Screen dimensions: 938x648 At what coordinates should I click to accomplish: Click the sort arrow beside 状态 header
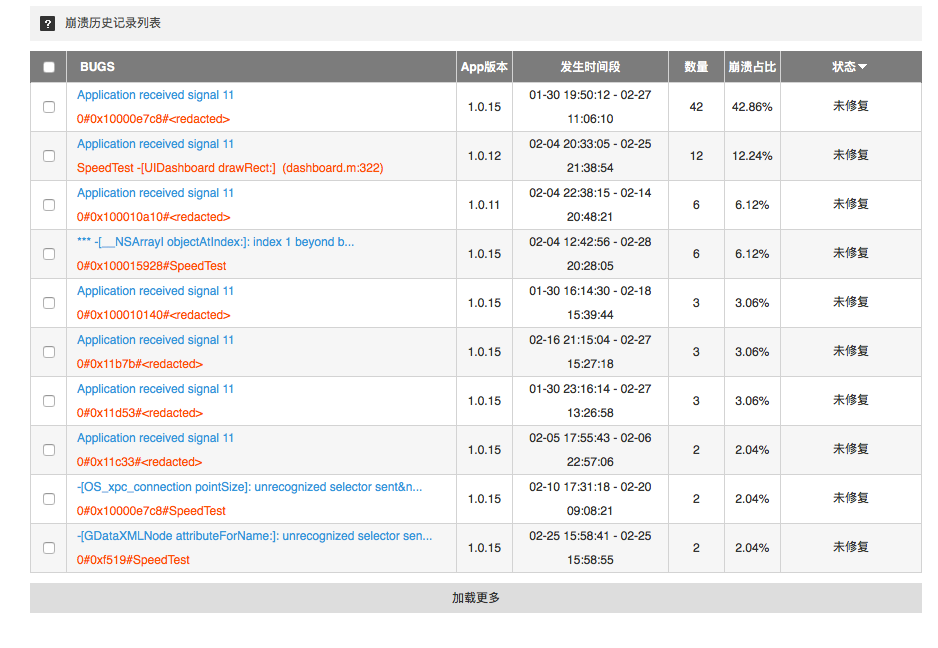pos(862,67)
